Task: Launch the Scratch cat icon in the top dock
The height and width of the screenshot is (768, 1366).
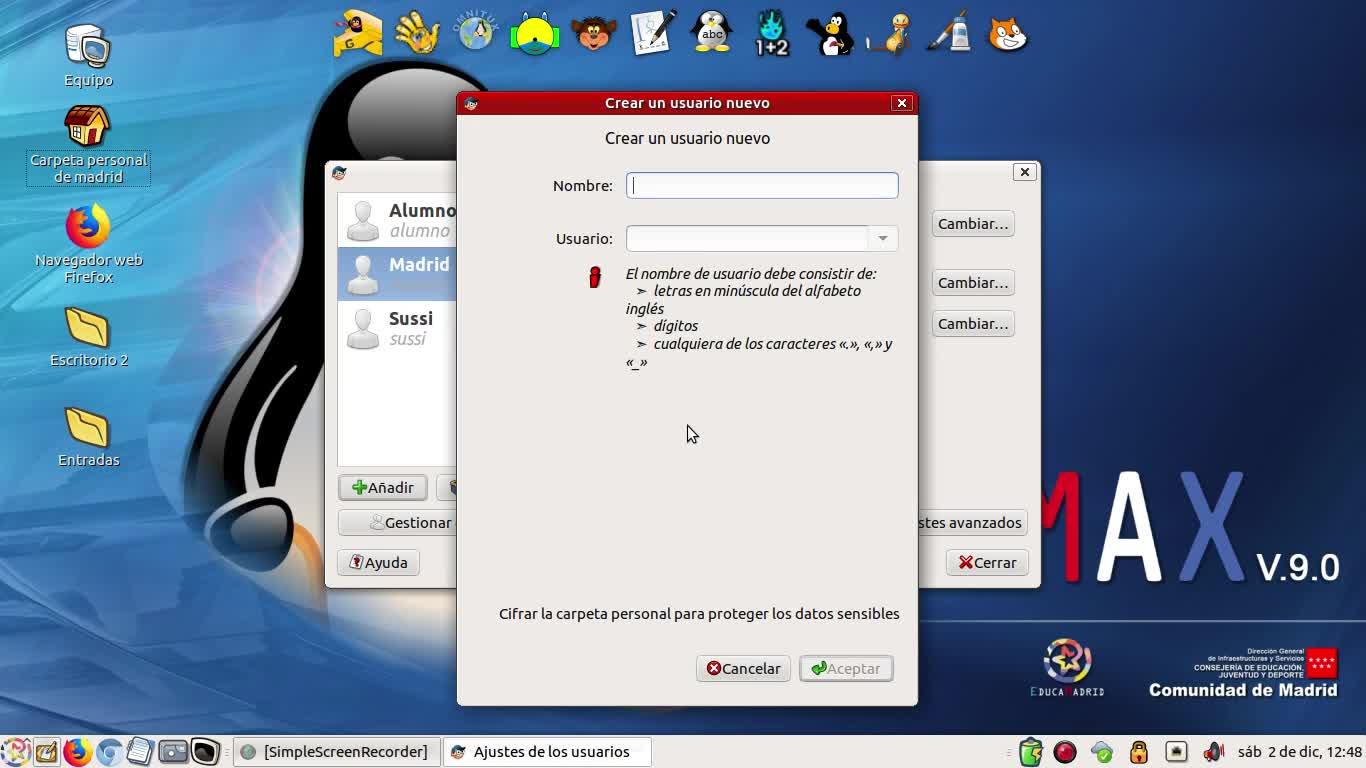Action: tap(1008, 33)
